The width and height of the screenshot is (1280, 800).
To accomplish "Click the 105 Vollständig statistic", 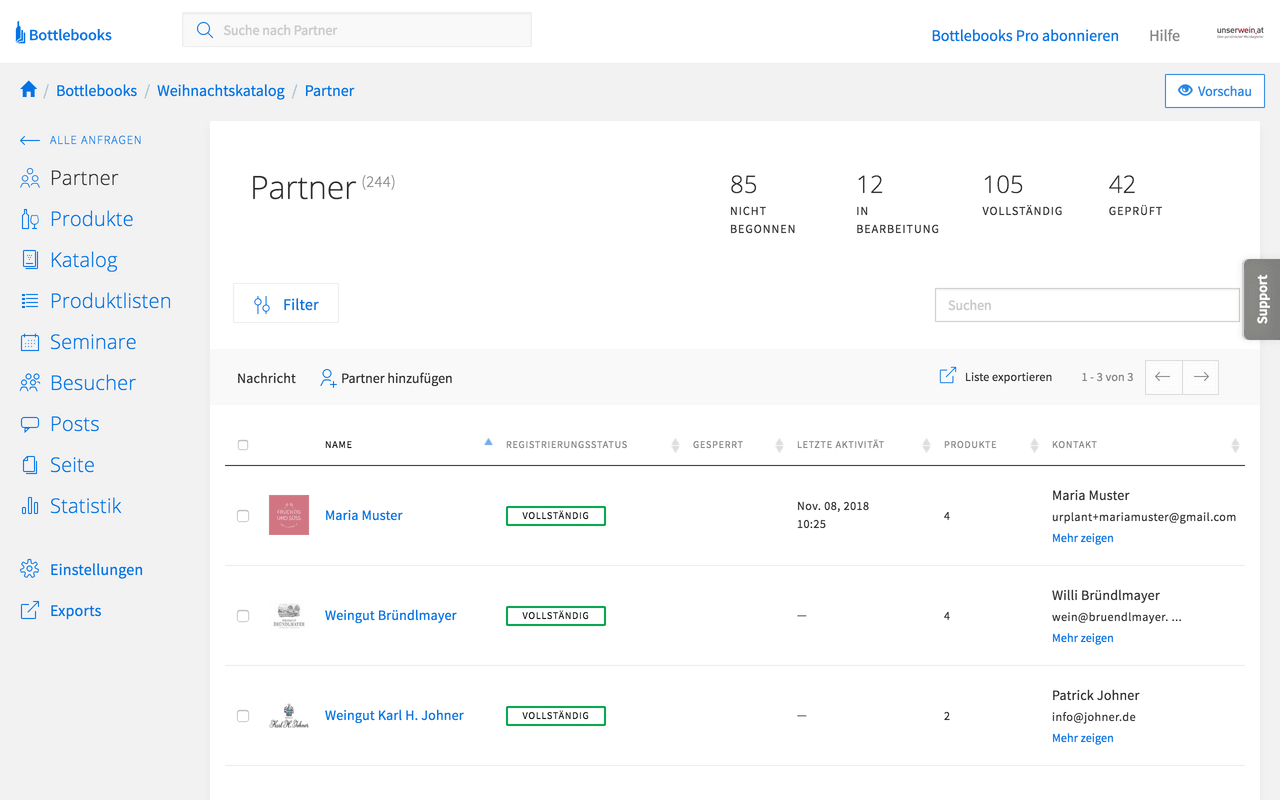I will [1022, 195].
